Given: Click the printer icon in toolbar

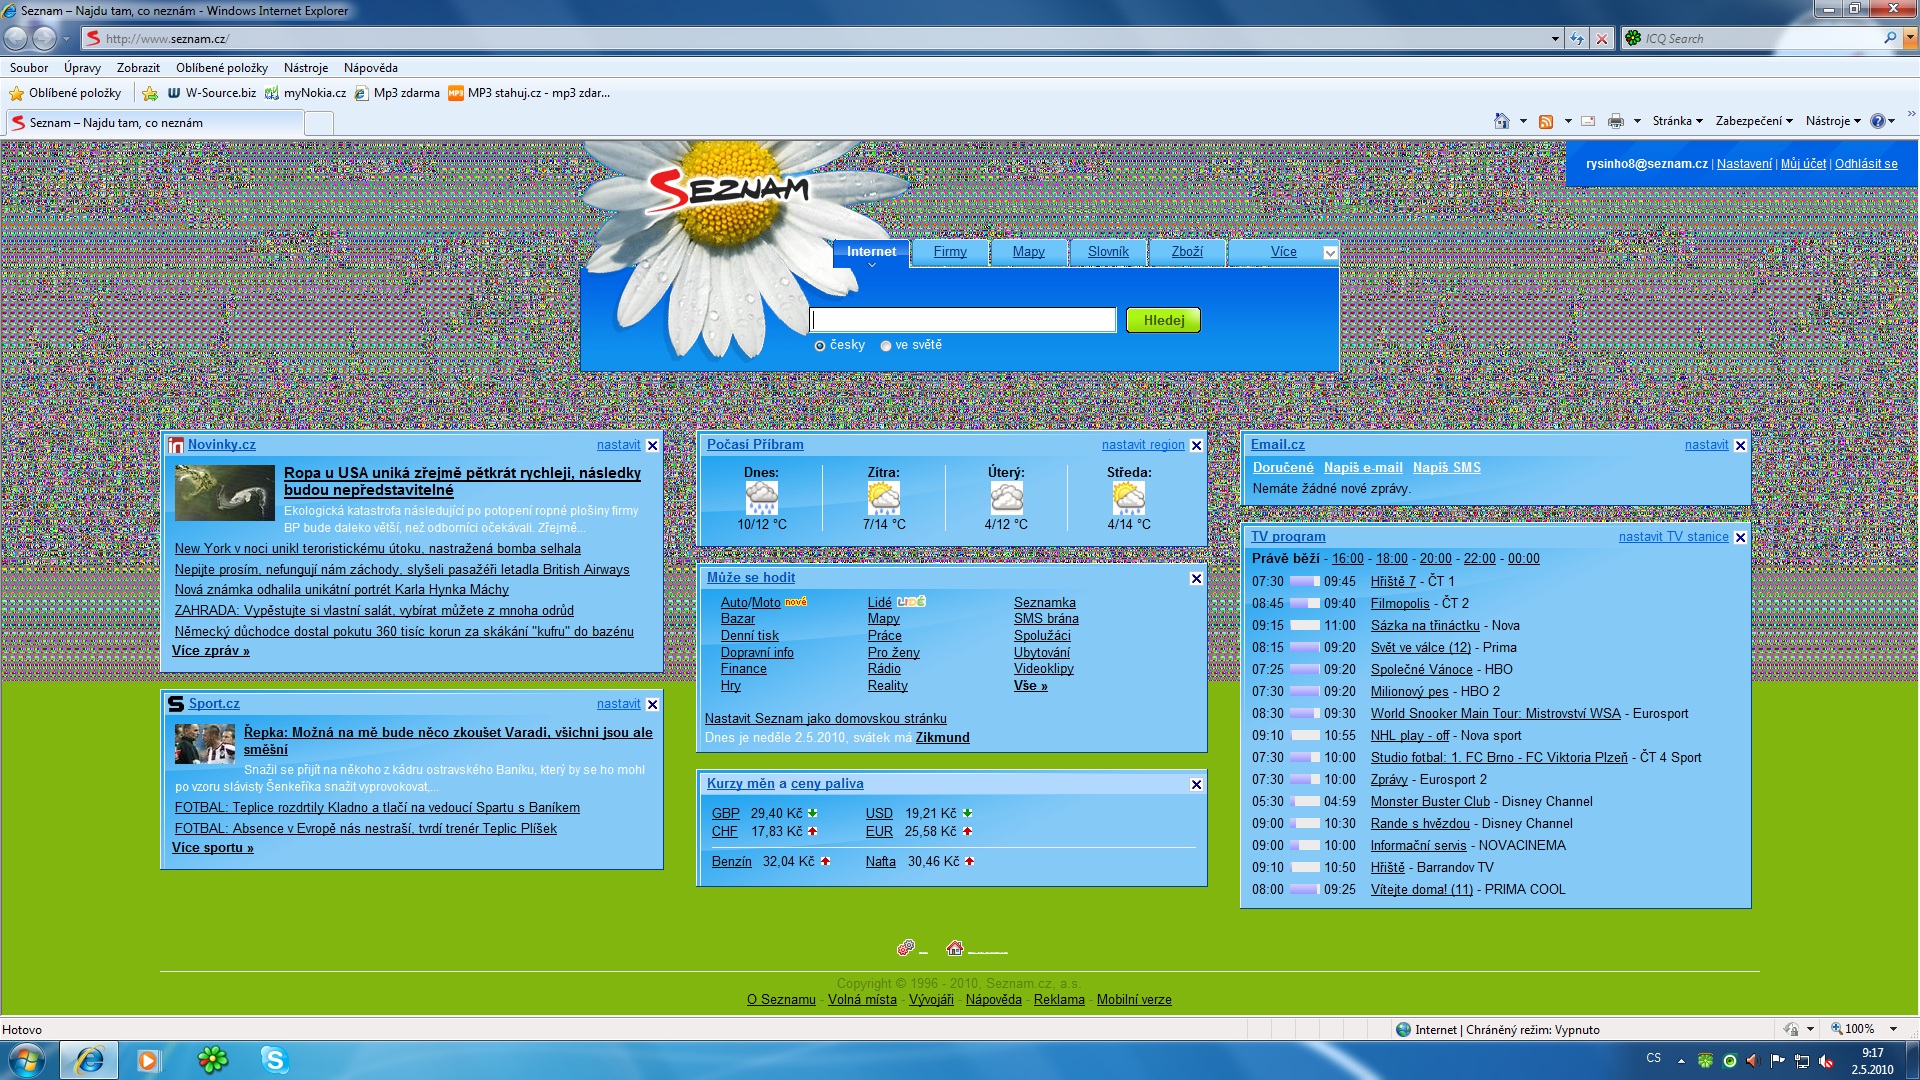Looking at the screenshot, I should (x=1615, y=121).
